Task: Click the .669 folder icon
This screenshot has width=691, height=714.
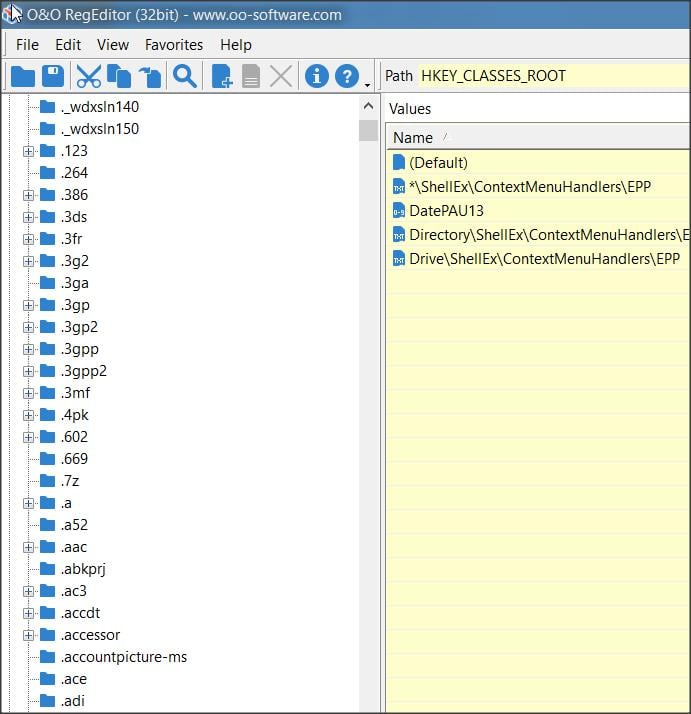Action: point(47,459)
